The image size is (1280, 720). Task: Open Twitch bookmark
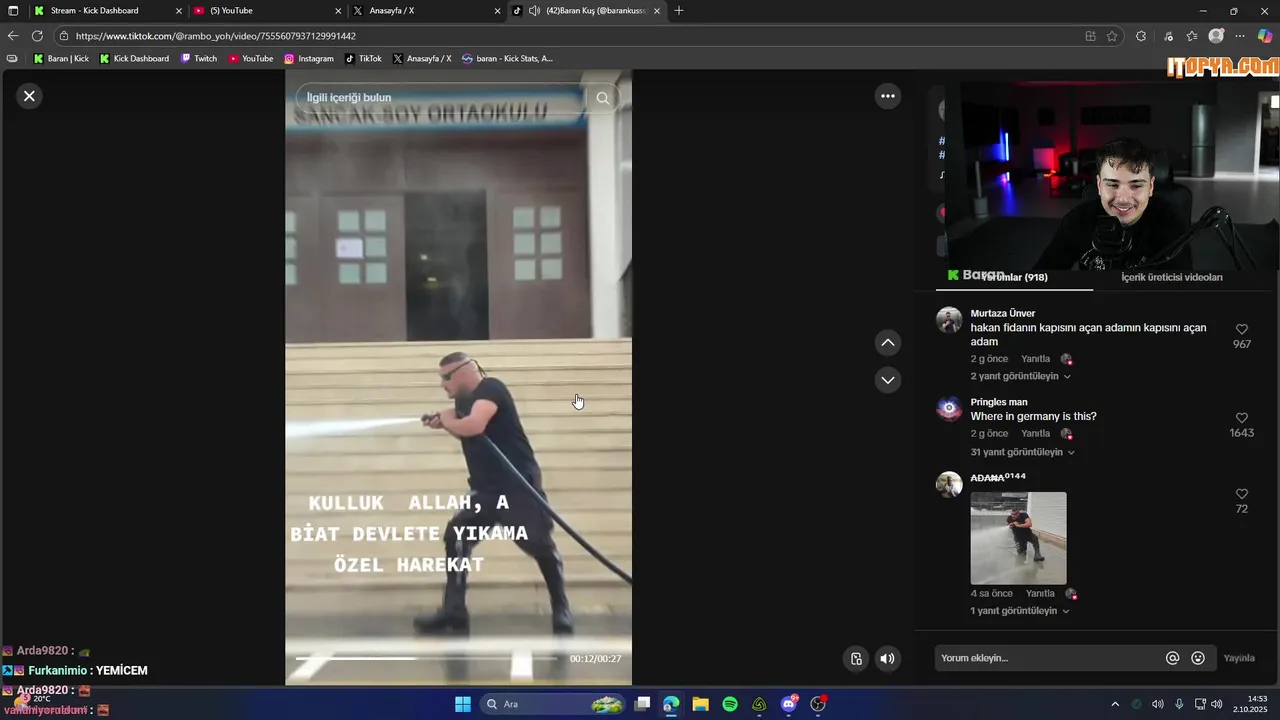click(x=198, y=58)
